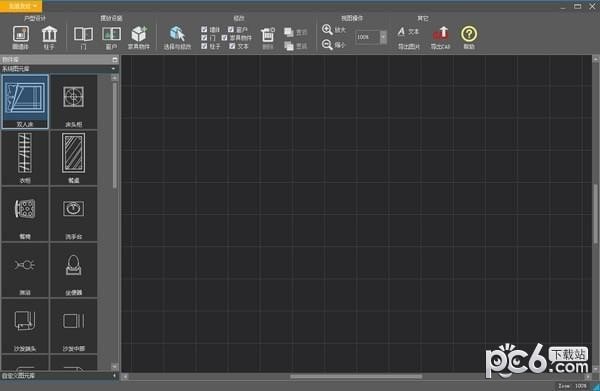This screenshot has height=391, width=600.
Task: Uncheck the text (文本) checkbox
Action: (x=232, y=46)
